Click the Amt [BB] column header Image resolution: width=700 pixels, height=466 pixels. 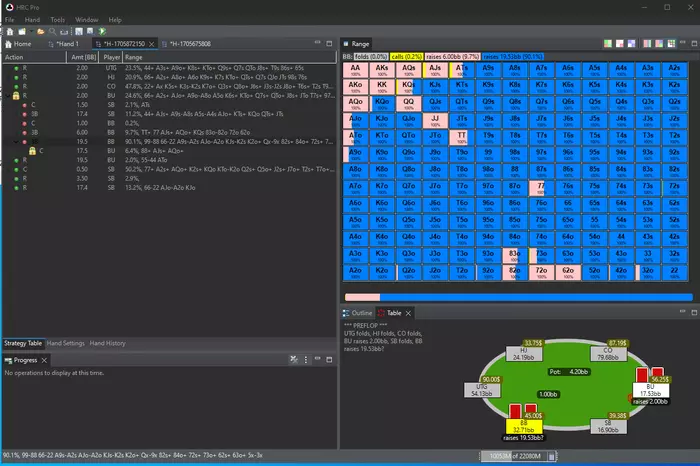[83, 57]
